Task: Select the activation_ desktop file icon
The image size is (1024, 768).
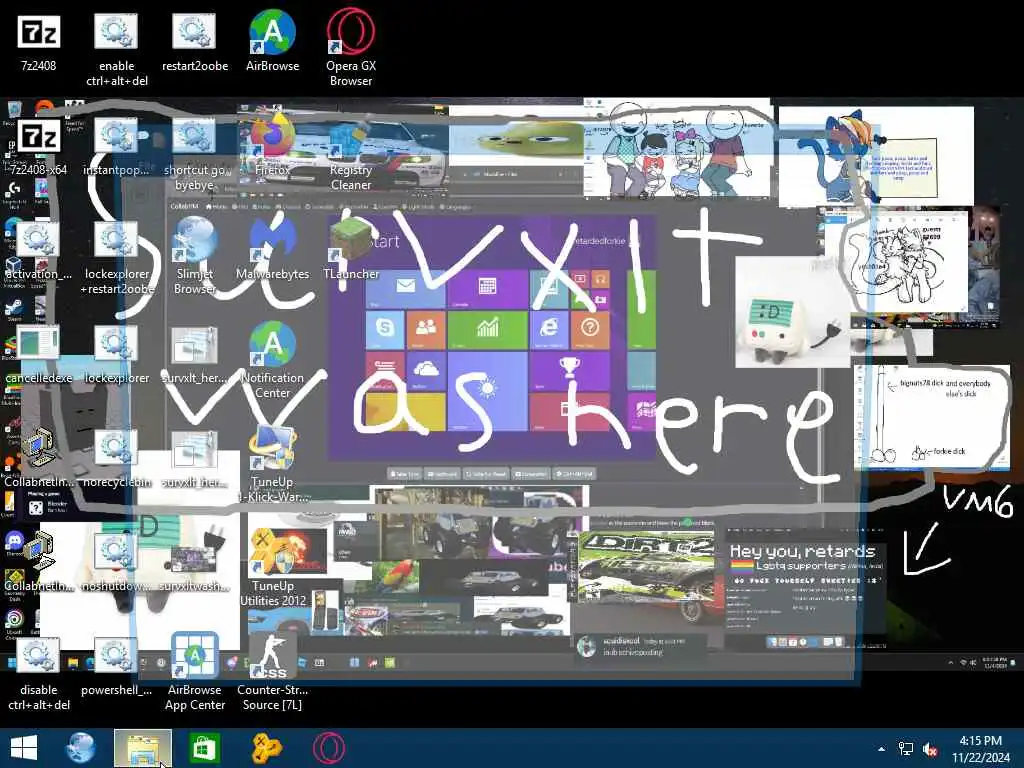Action: pos(39,251)
